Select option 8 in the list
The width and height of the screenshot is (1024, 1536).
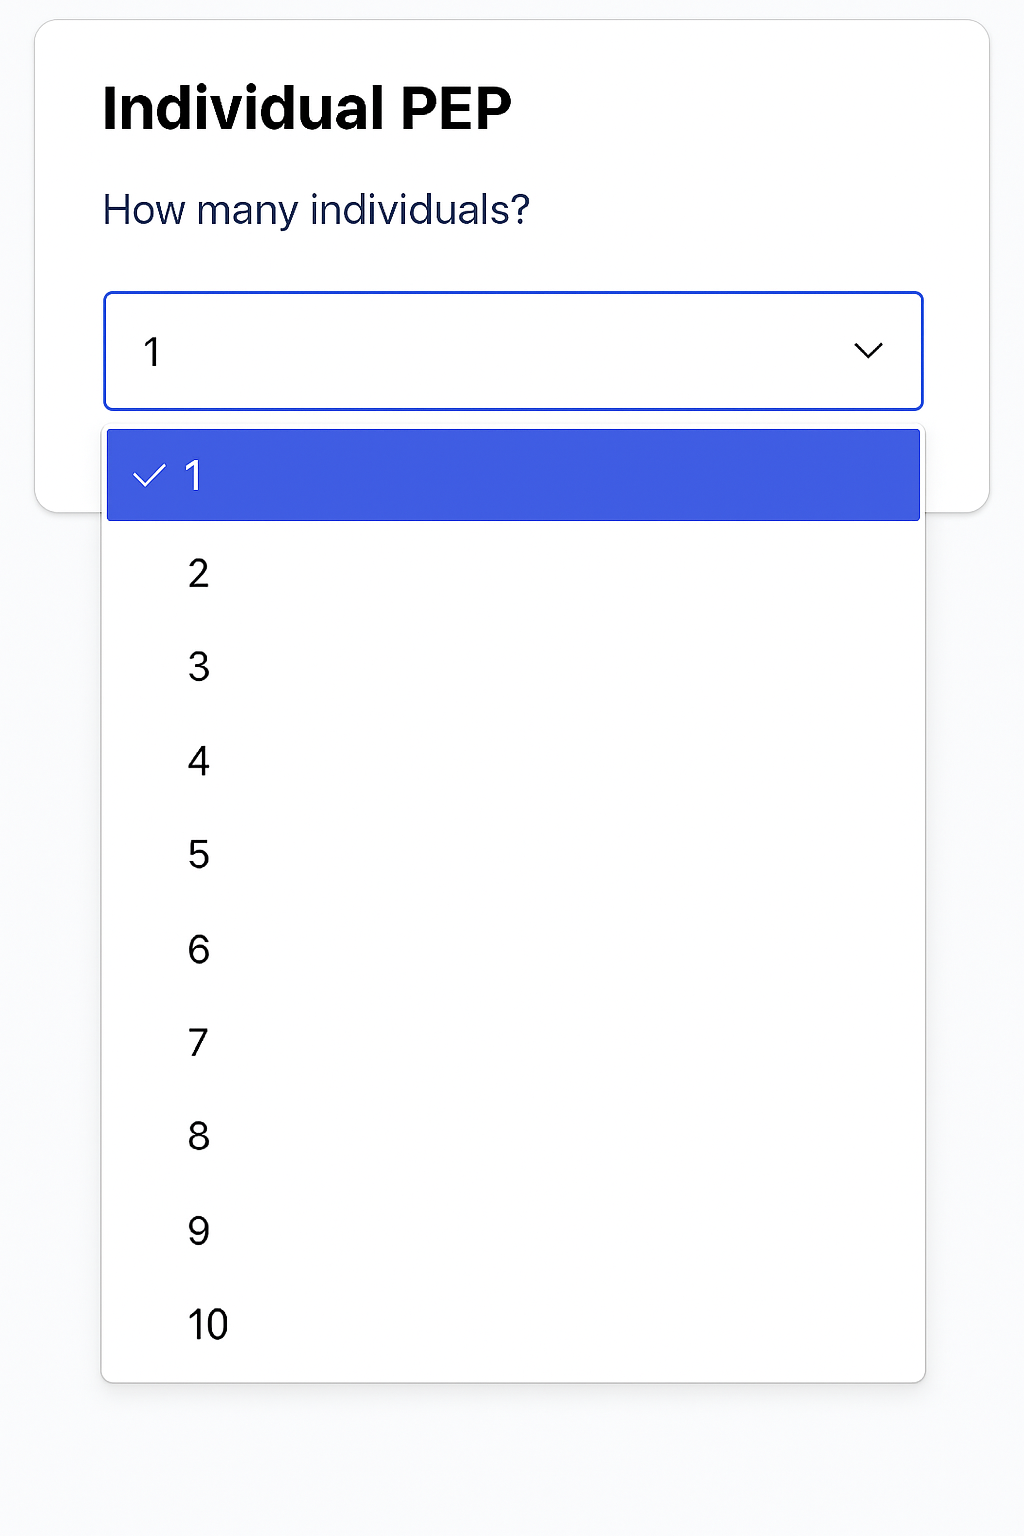pyautogui.click(x=199, y=1136)
